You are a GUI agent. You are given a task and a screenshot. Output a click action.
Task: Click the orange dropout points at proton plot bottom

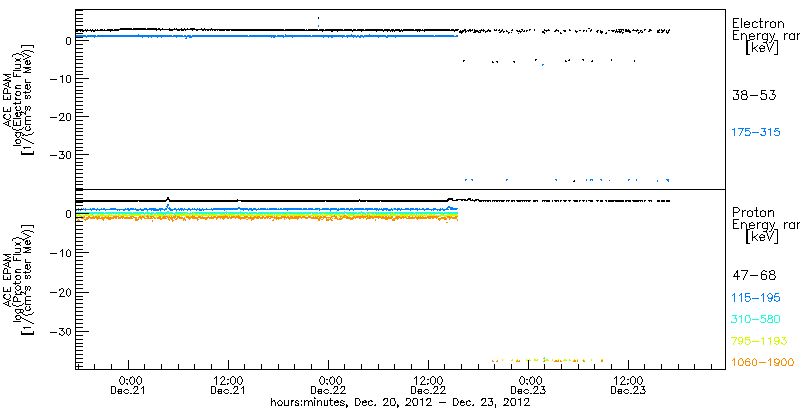(x=548, y=360)
